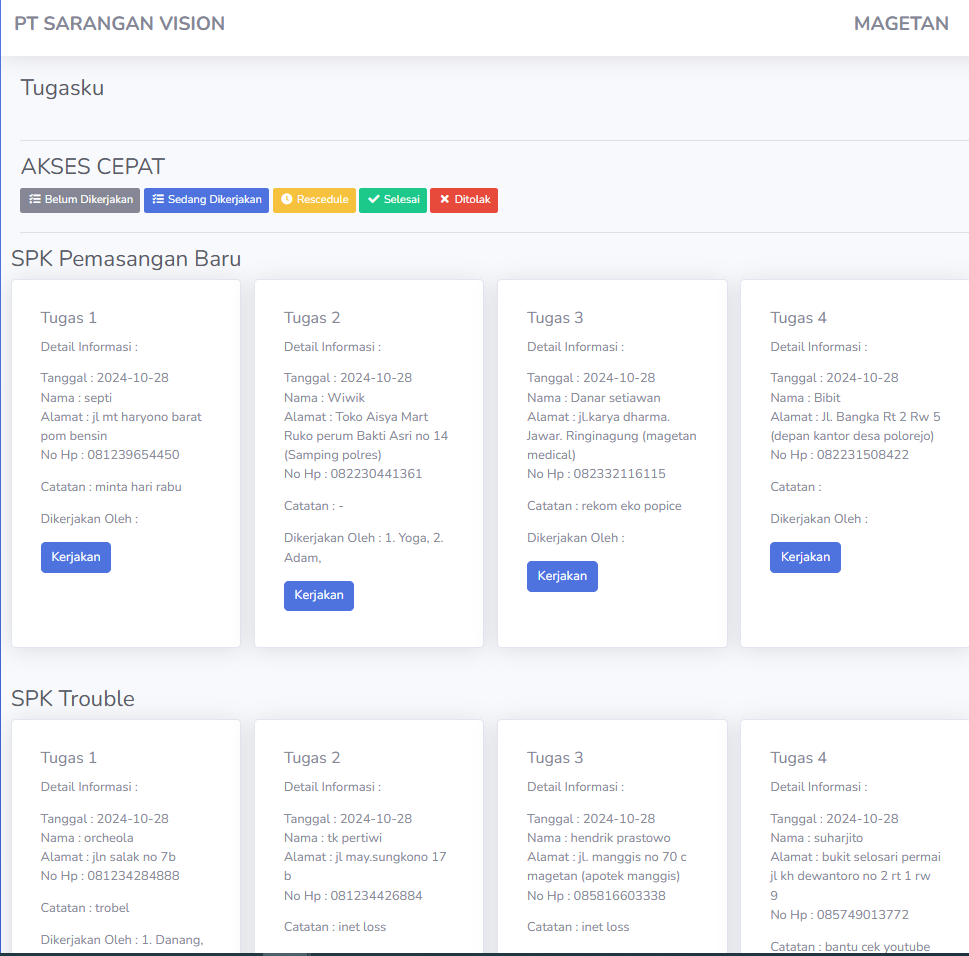969x956 pixels.
Task: Click the SPK Pemasangan Baru heading
Action: pyautogui.click(x=126, y=258)
